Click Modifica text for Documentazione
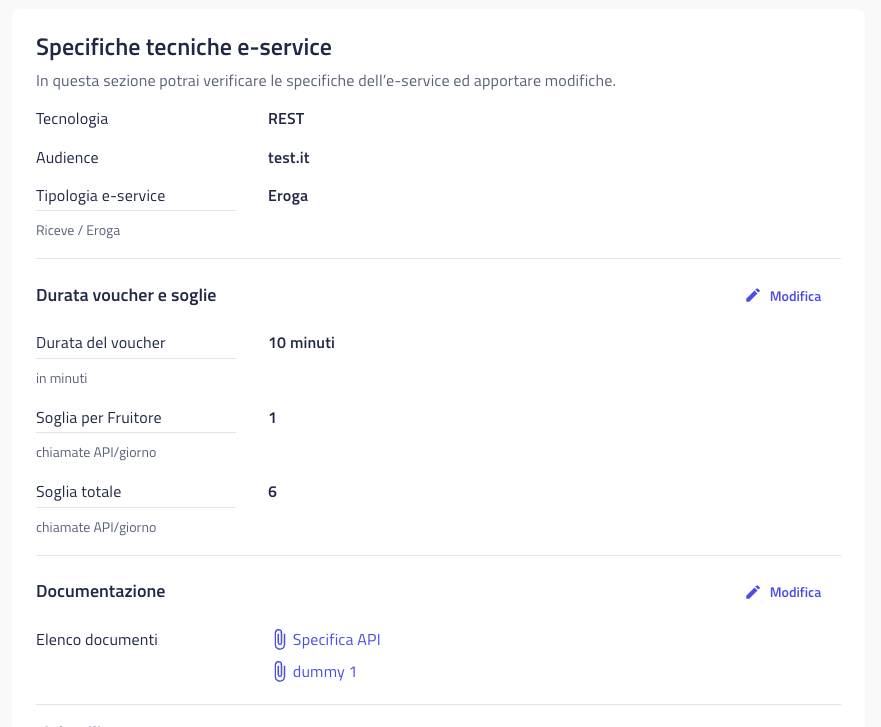 (x=795, y=592)
